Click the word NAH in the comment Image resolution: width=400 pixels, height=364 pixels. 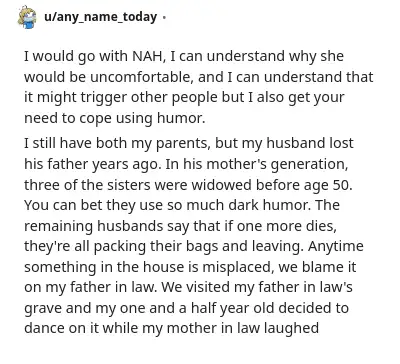click(x=149, y=56)
